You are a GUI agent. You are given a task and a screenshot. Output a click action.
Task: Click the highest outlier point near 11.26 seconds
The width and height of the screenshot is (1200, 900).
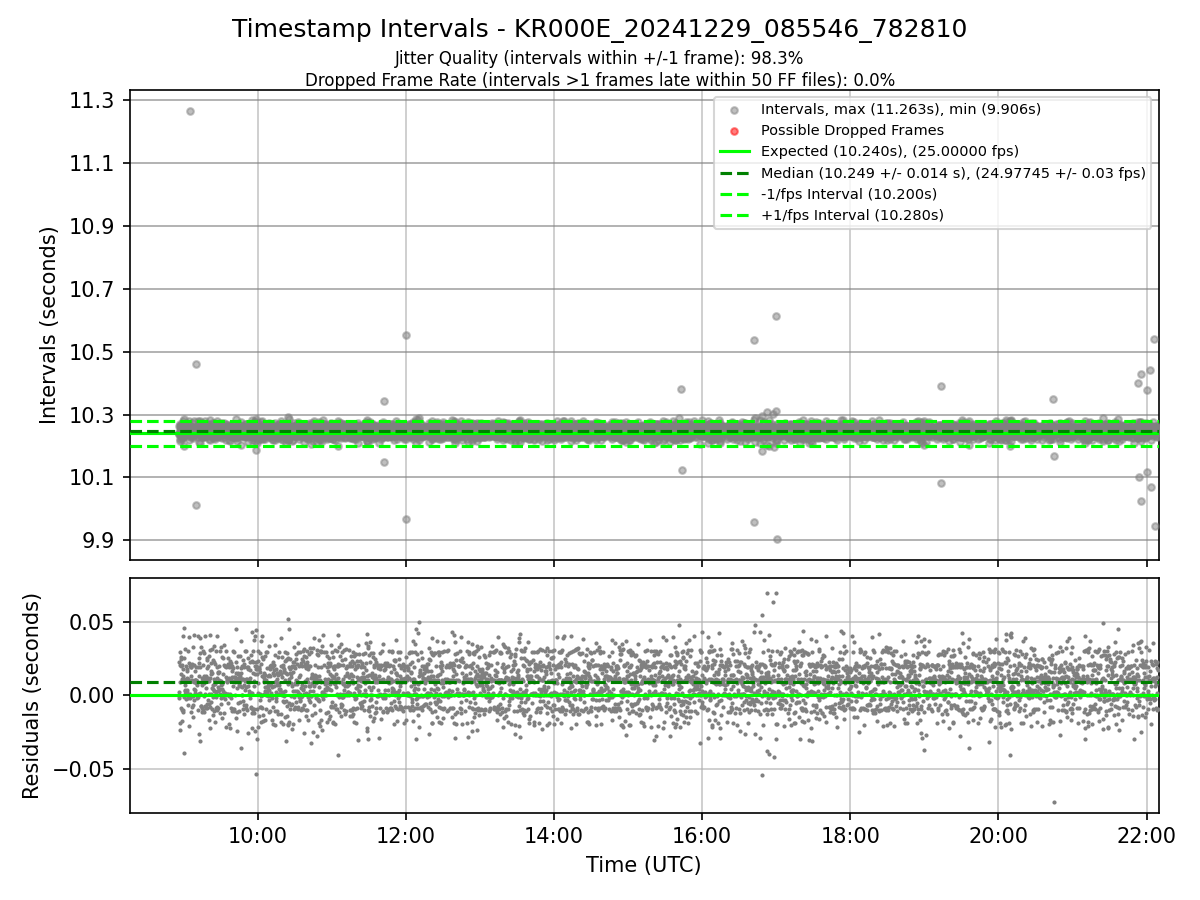pos(190,111)
